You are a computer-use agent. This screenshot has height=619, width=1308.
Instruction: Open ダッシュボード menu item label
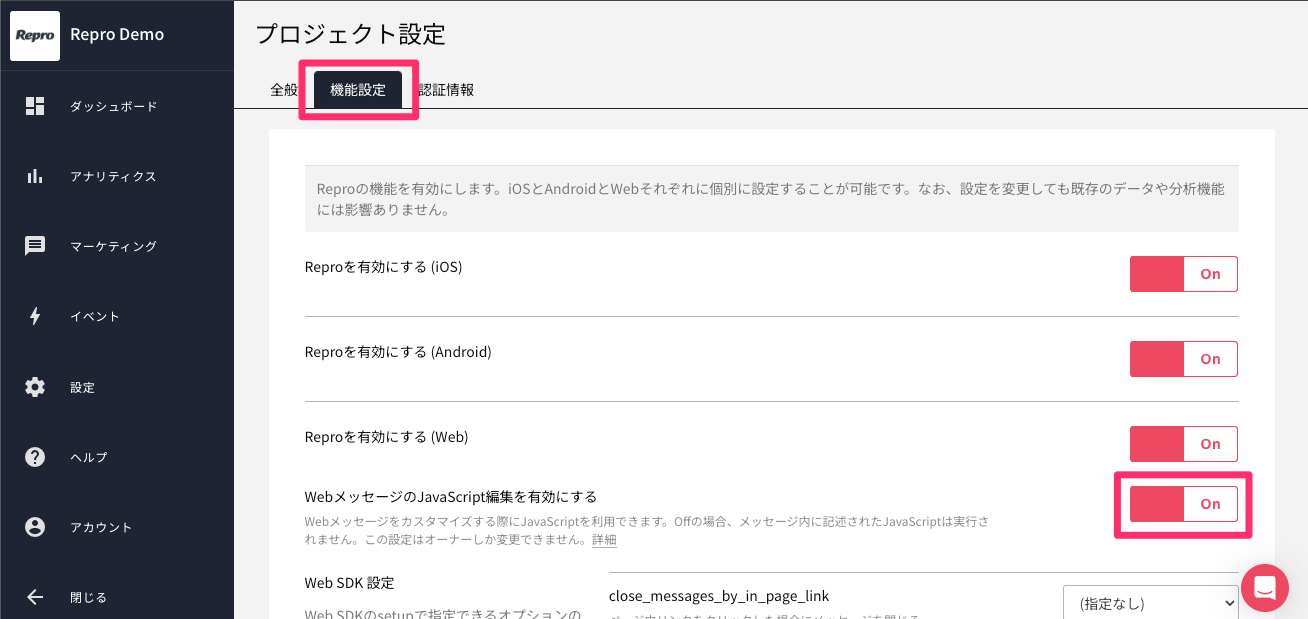pos(114,106)
